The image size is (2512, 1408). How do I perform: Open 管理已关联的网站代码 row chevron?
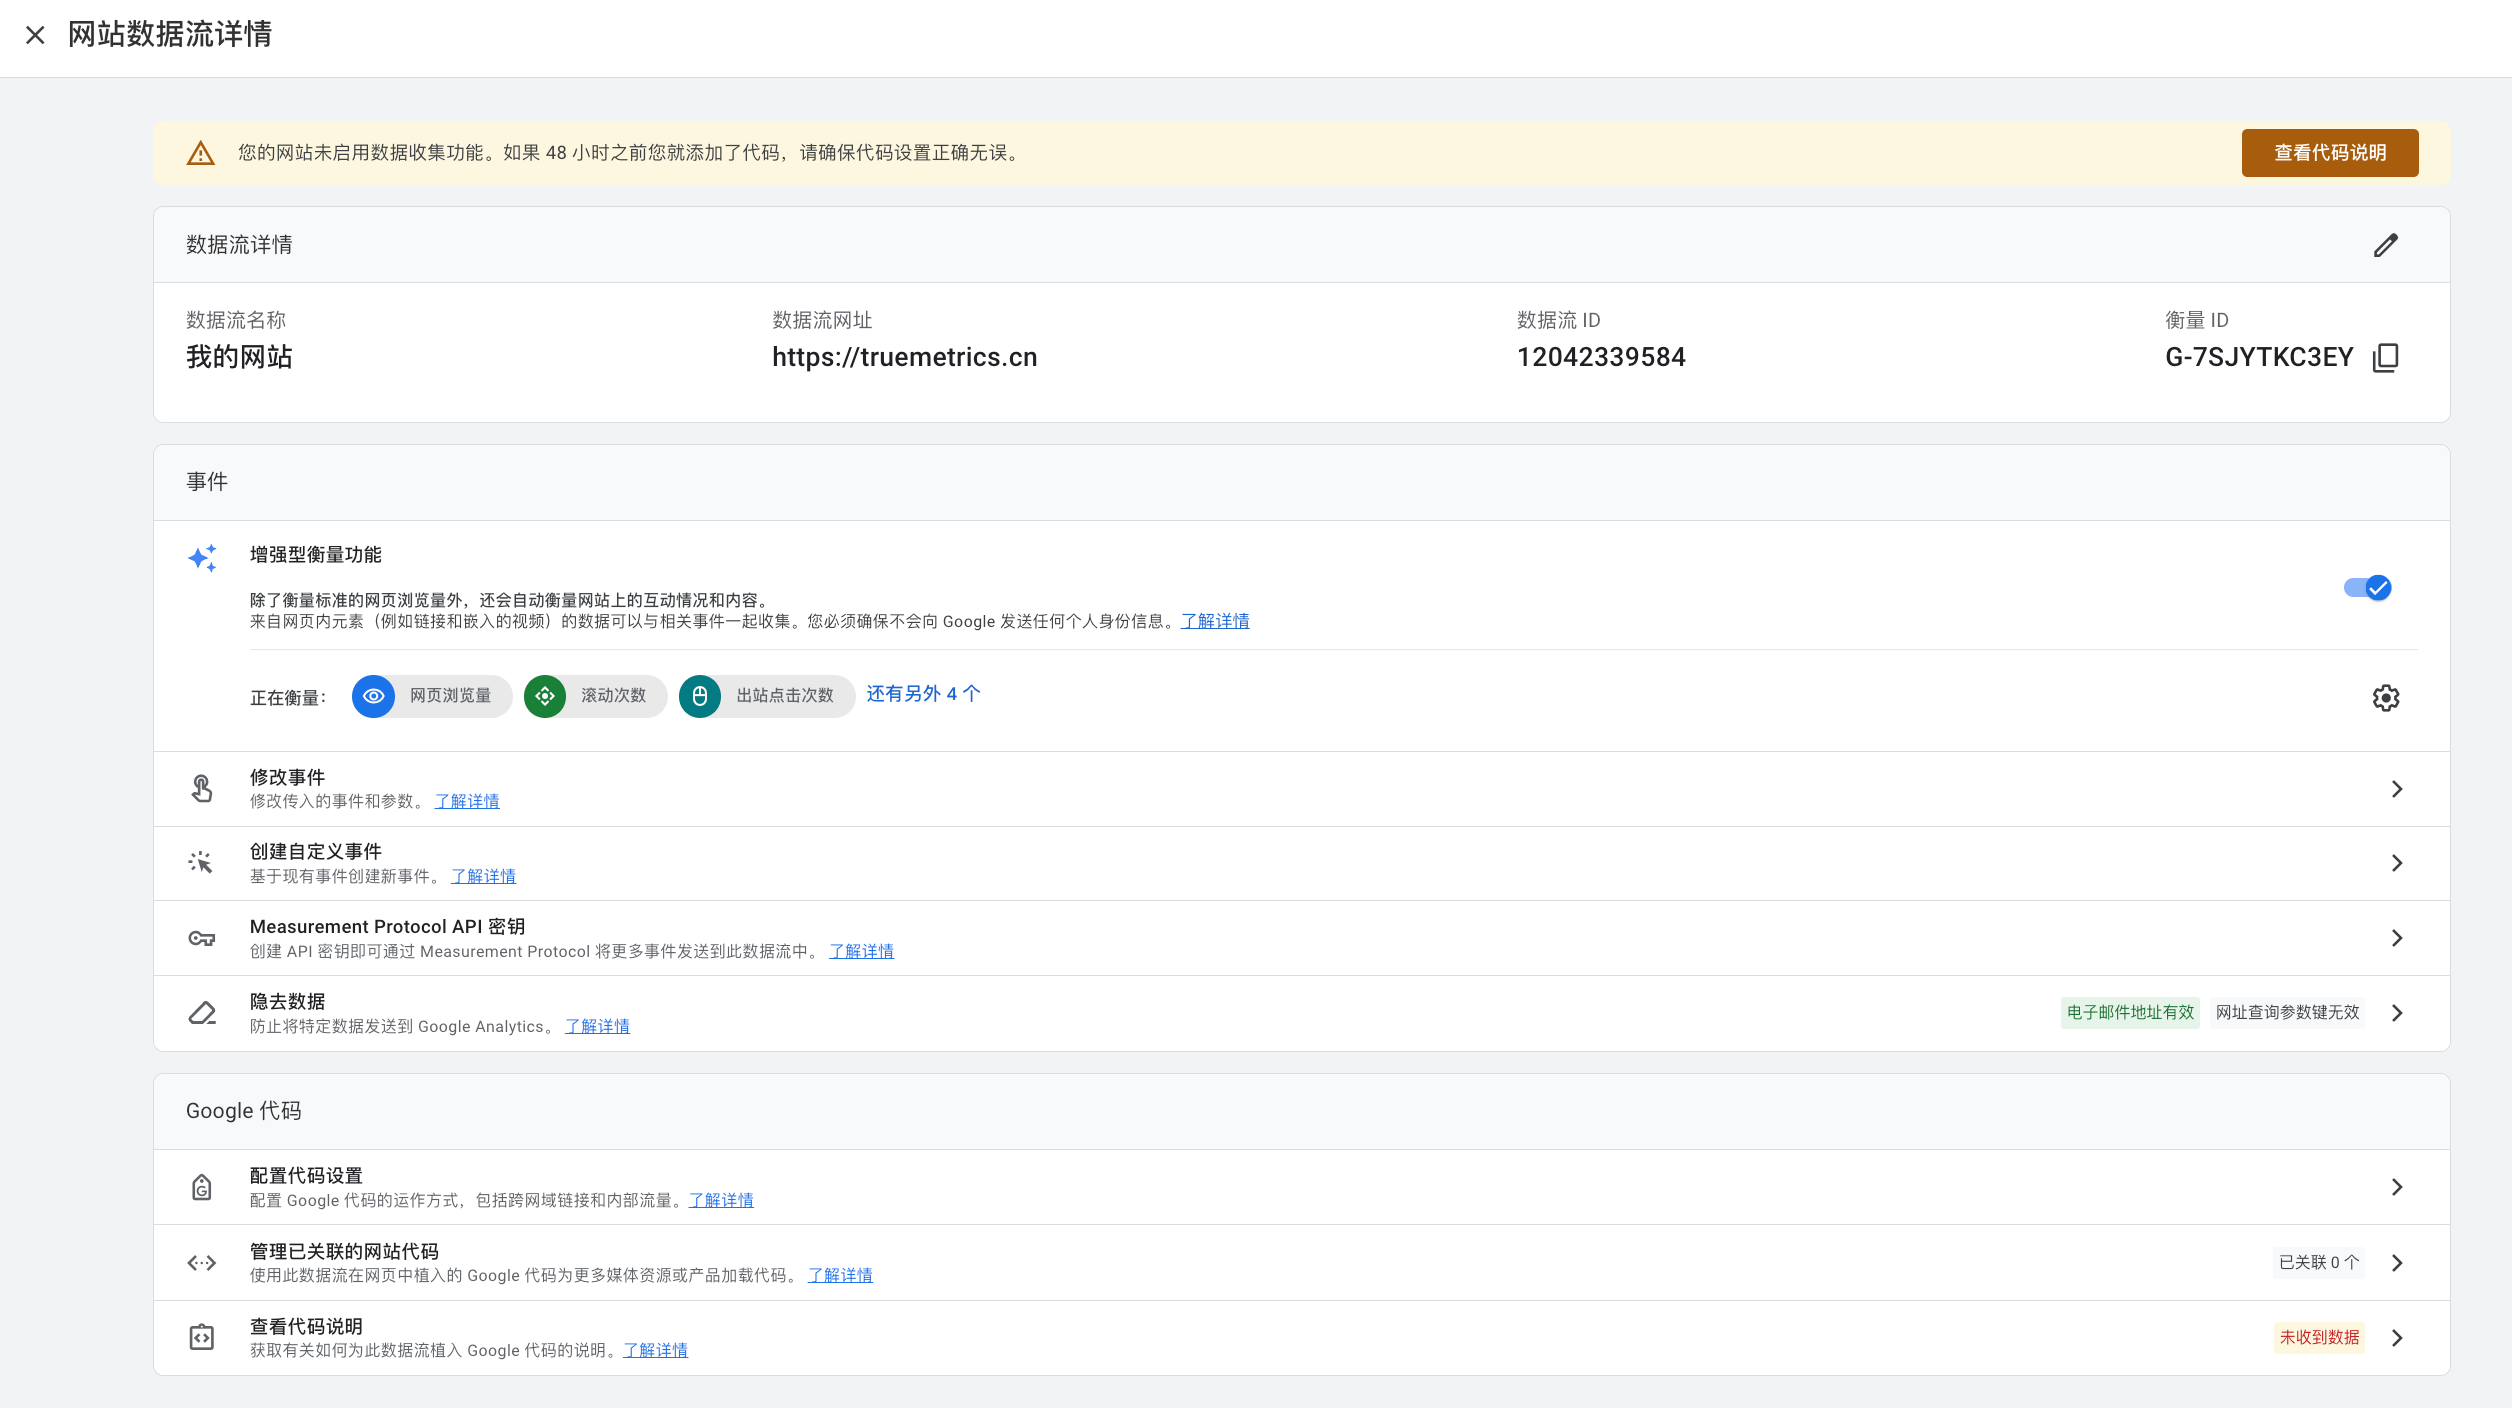tap(2396, 1263)
